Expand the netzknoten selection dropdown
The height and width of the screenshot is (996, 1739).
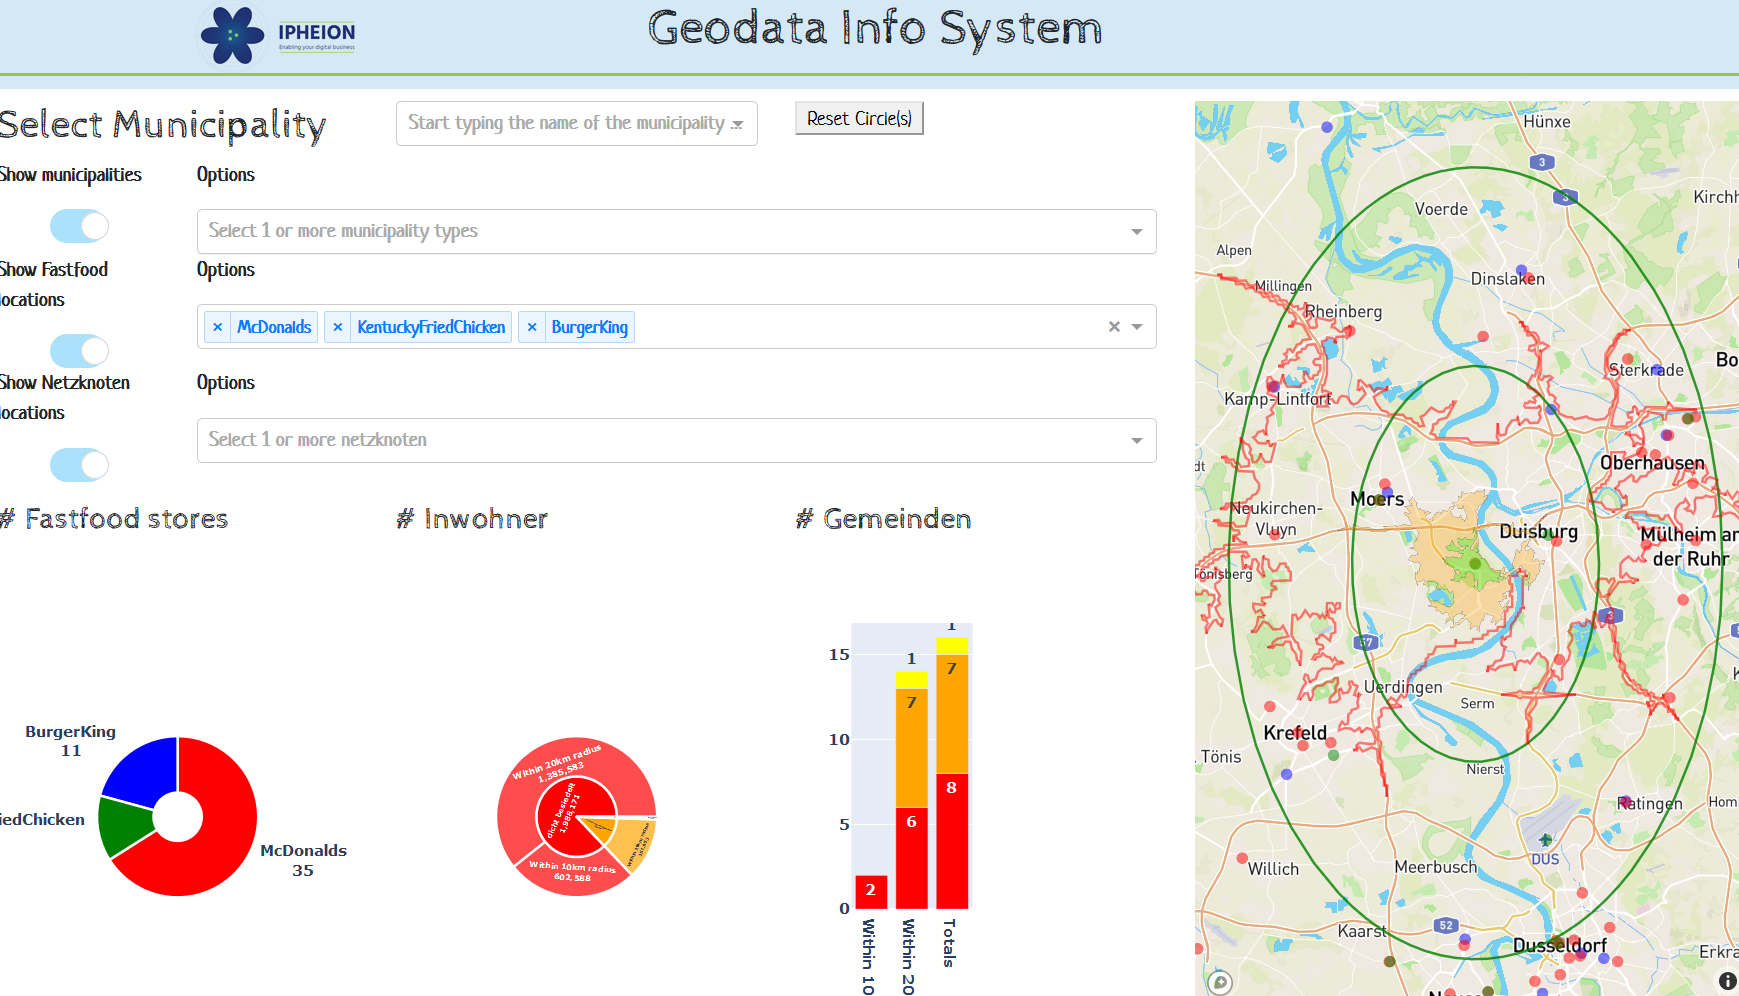pos(1136,441)
